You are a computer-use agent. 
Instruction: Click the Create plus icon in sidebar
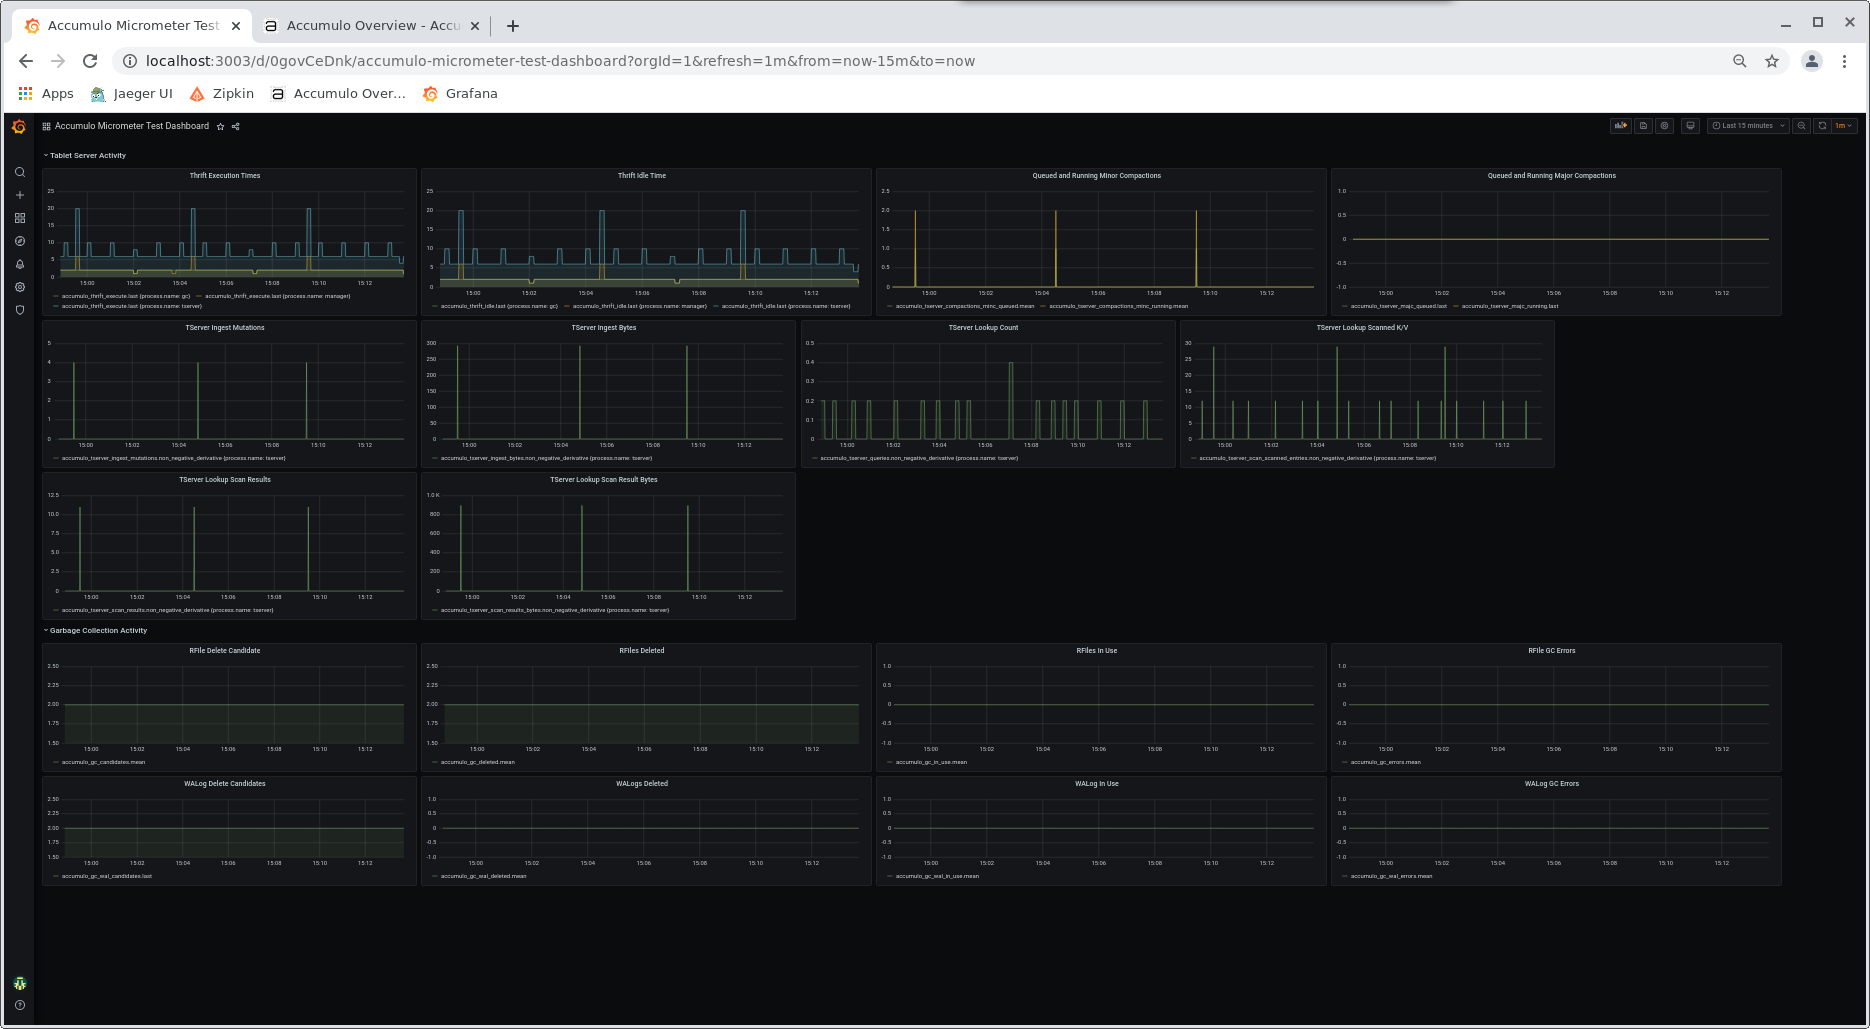pos(19,195)
